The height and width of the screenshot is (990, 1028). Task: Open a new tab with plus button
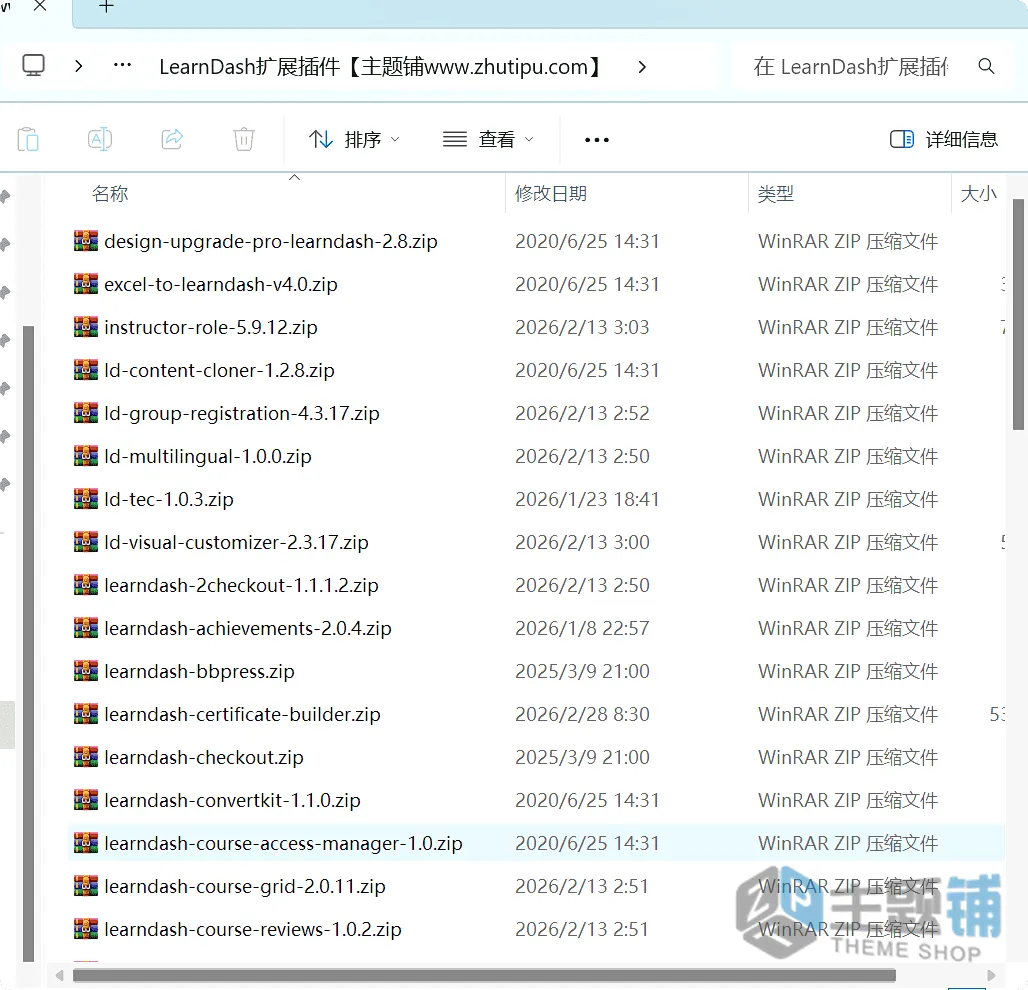106,7
